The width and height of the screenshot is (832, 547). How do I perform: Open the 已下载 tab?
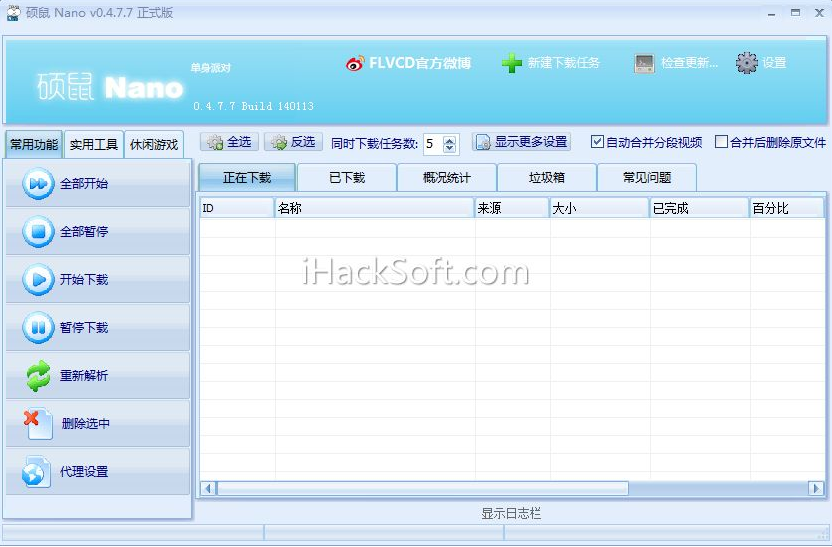(x=347, y=177)
